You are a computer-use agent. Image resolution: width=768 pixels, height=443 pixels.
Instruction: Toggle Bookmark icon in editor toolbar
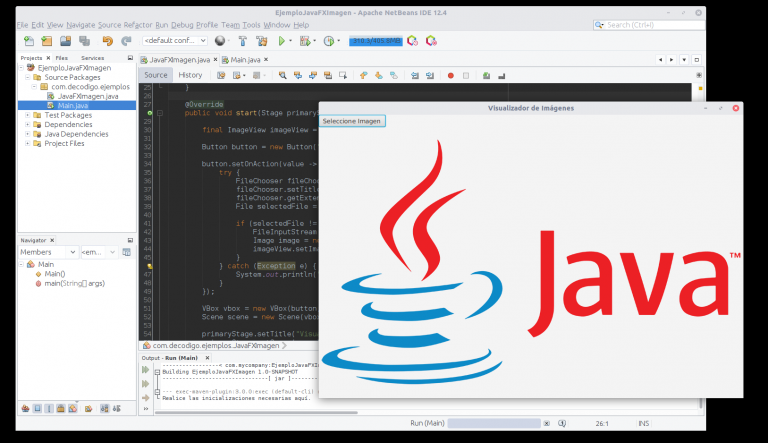[x=394, y=75]
